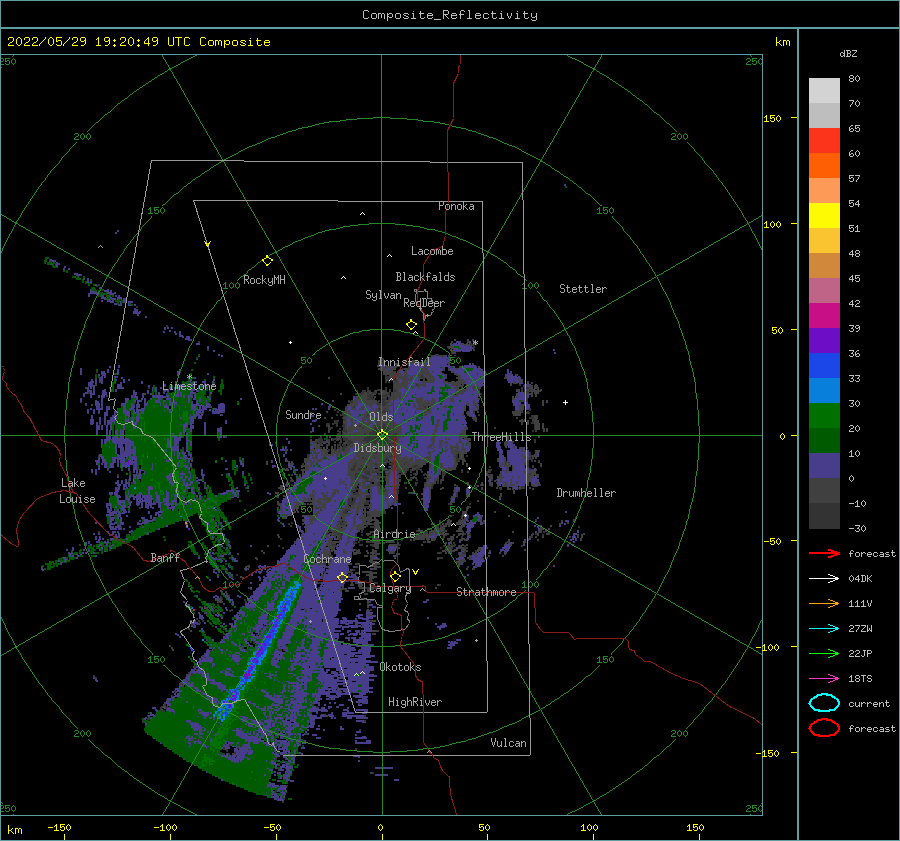Click the yellow diamond marker above Calgary
The width and height of the screenshot is (900, 841).
pyautogui.click(x=395, y=576)
